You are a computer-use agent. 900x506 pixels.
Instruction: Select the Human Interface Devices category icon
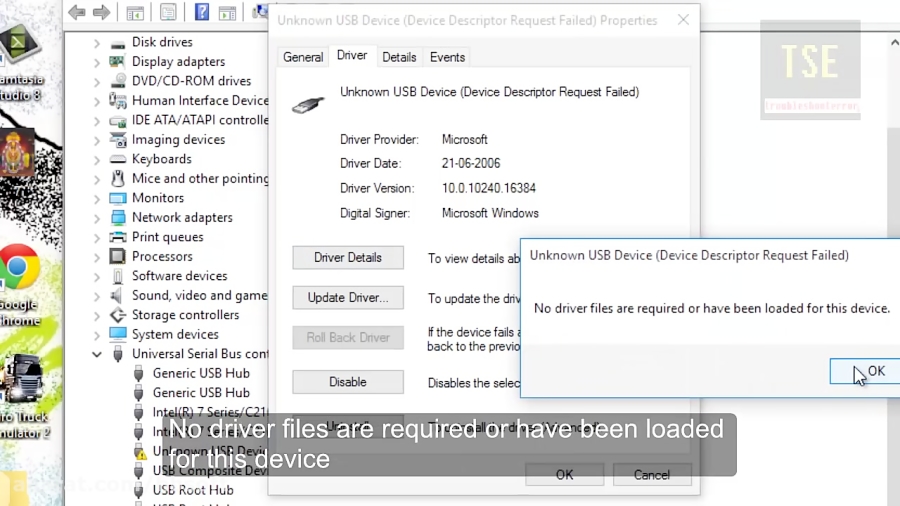pyautogui.click(x=117, y=100)
